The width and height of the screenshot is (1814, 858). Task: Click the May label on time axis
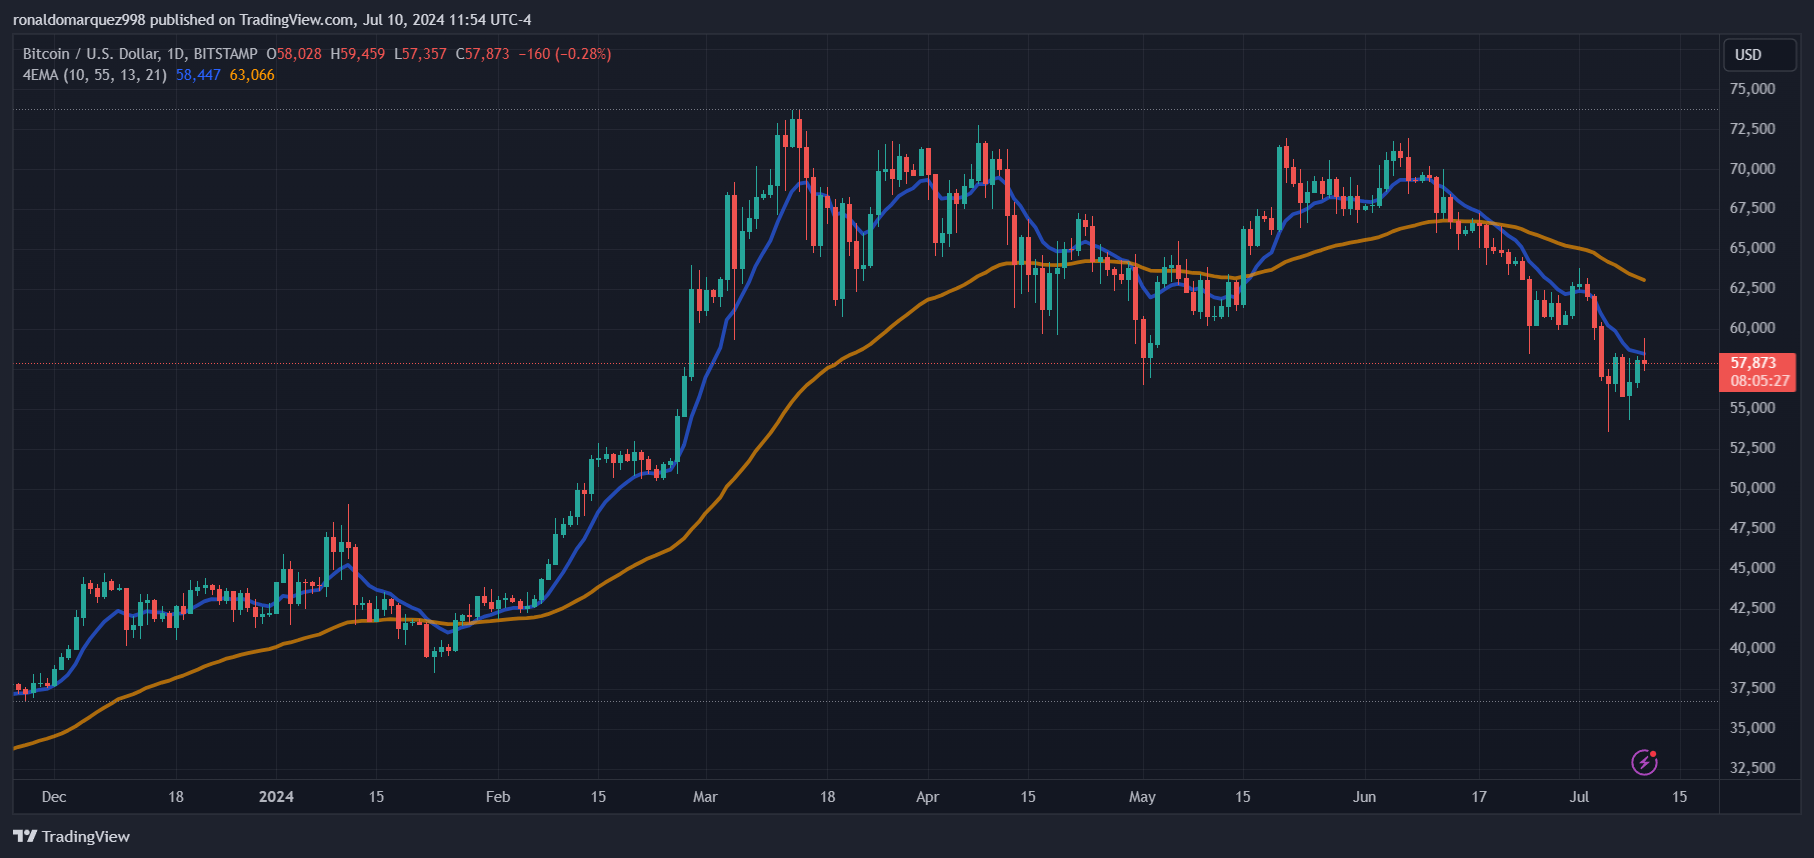point(1142,797)
